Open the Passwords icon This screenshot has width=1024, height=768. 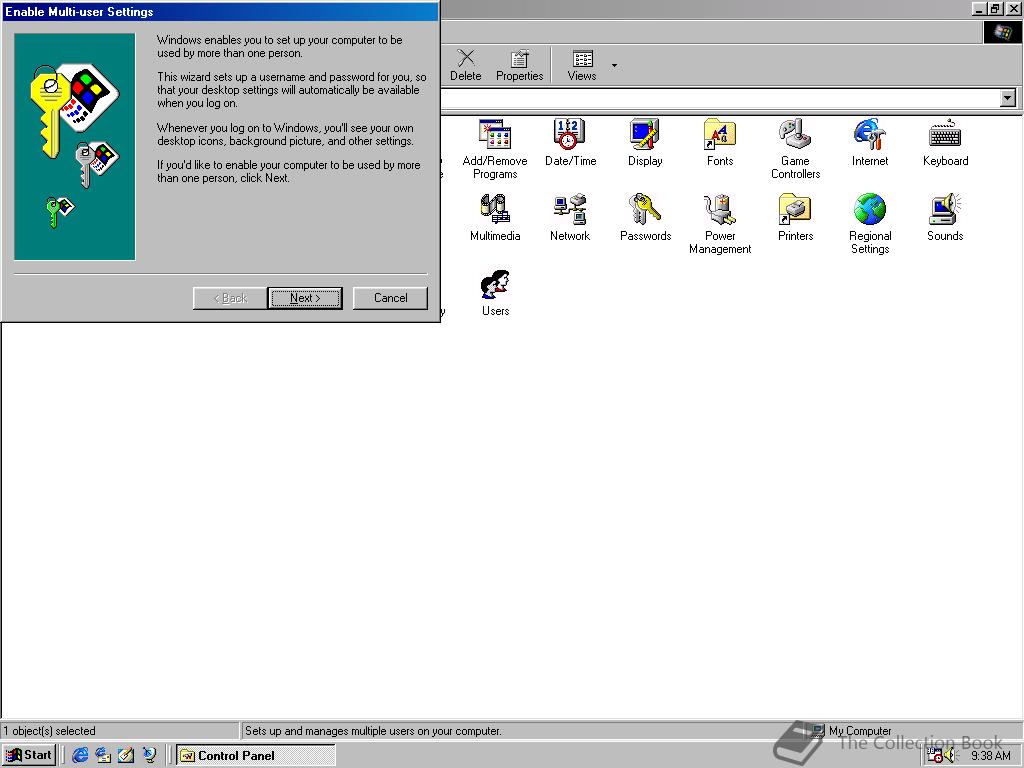click(645, 217)
